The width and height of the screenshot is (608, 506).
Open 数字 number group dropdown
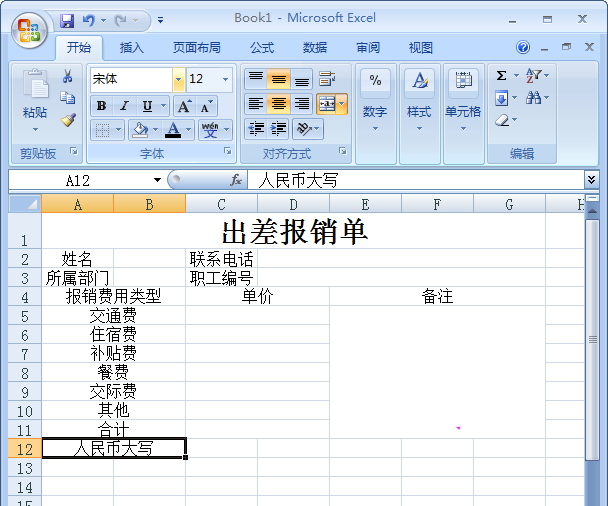point(375,129)
